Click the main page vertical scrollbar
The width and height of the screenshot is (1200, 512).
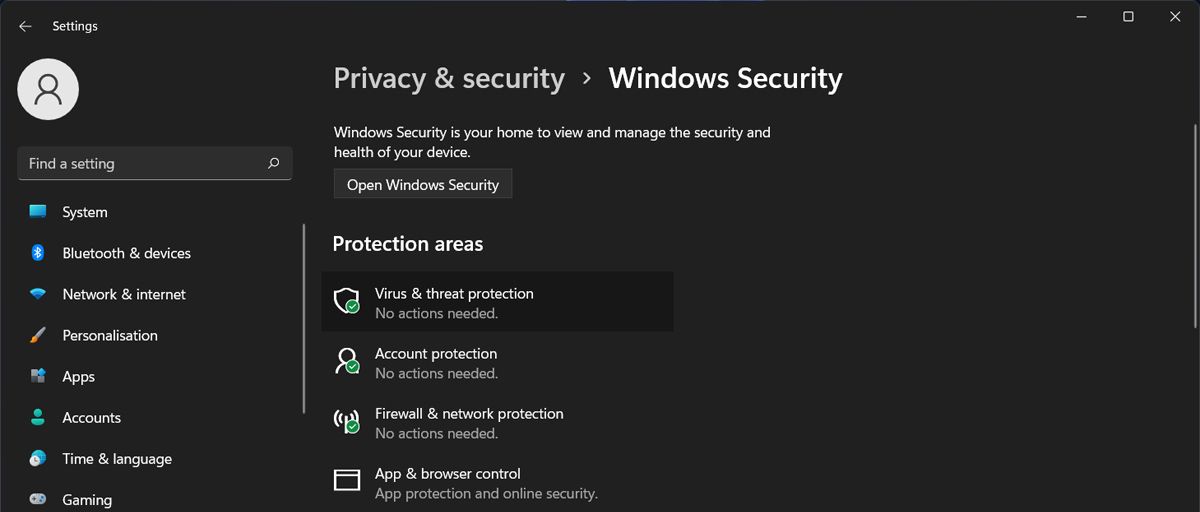pos(1195,225)
